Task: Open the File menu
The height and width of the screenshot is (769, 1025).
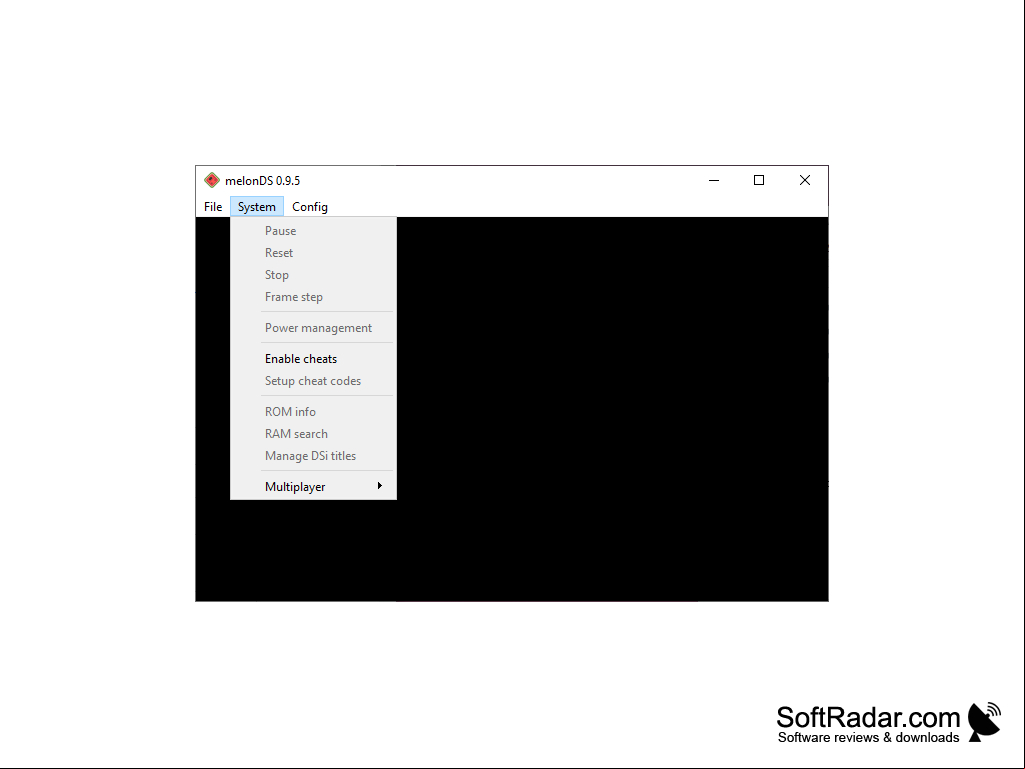Action: coord(212,207)
